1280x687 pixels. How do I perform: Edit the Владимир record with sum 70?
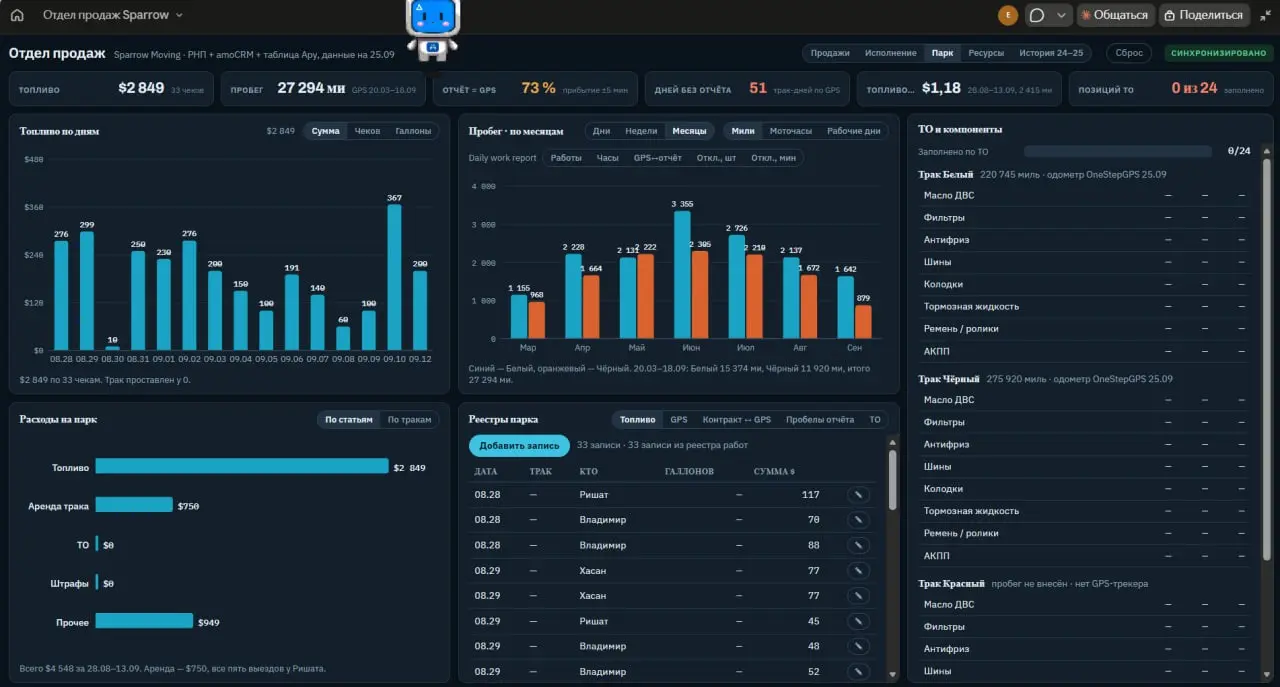[858, 520]
